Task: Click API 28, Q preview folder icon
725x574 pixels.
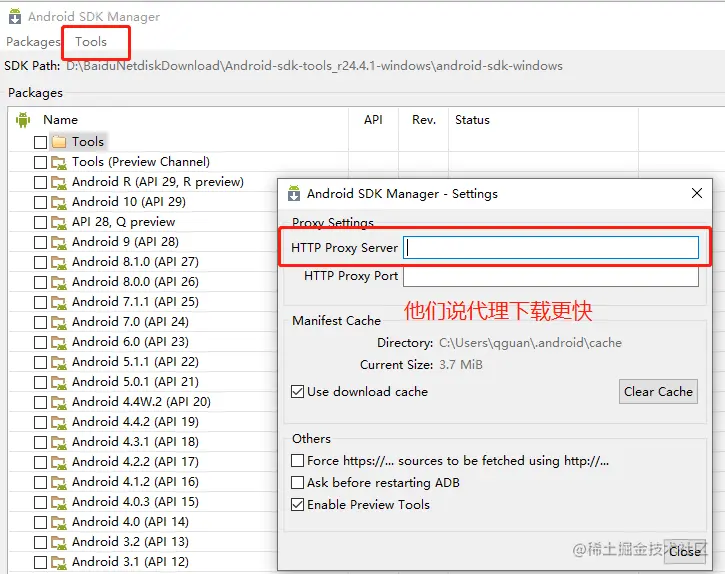Action: [x=59, y=222]
